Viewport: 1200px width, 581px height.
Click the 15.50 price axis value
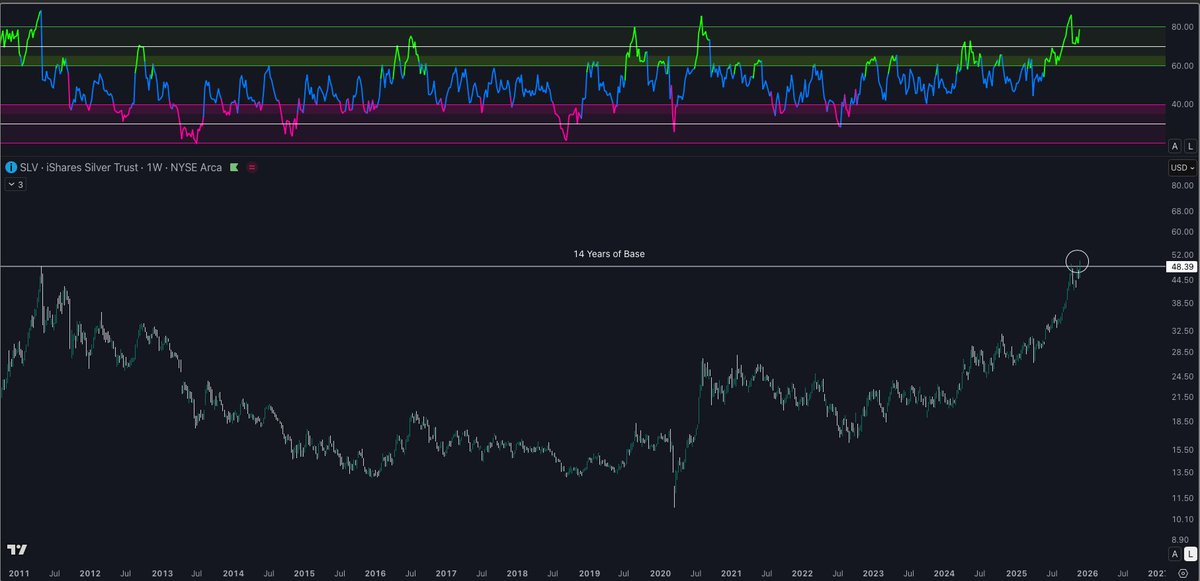1181,452
